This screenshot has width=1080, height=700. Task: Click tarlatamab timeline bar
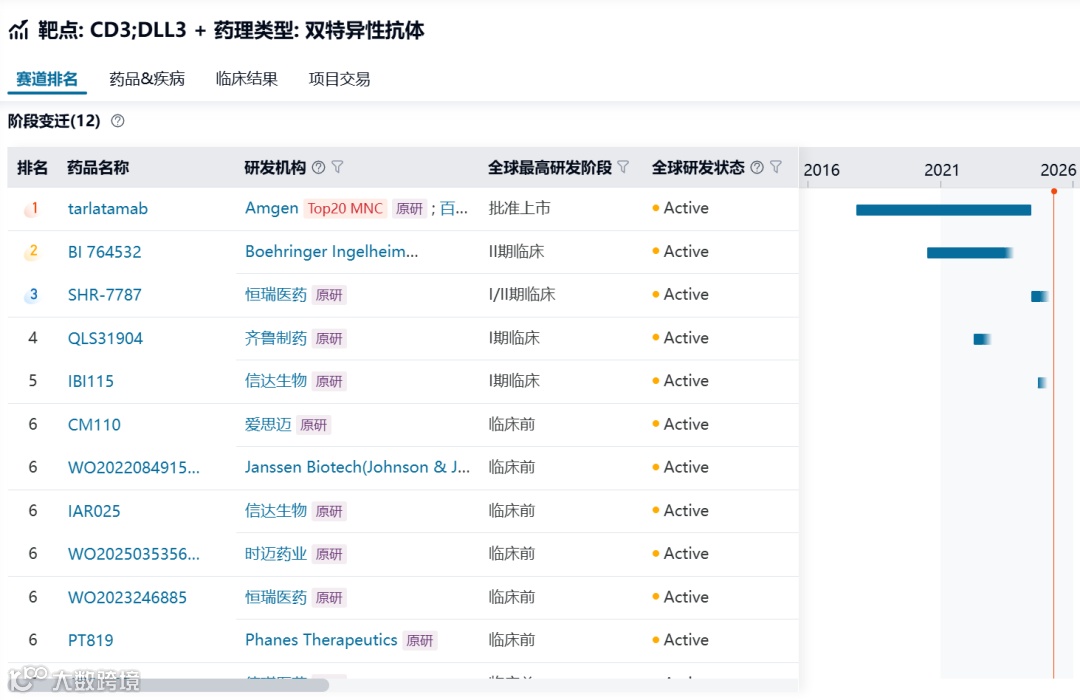pyautogui.click(x=944, y=210)
